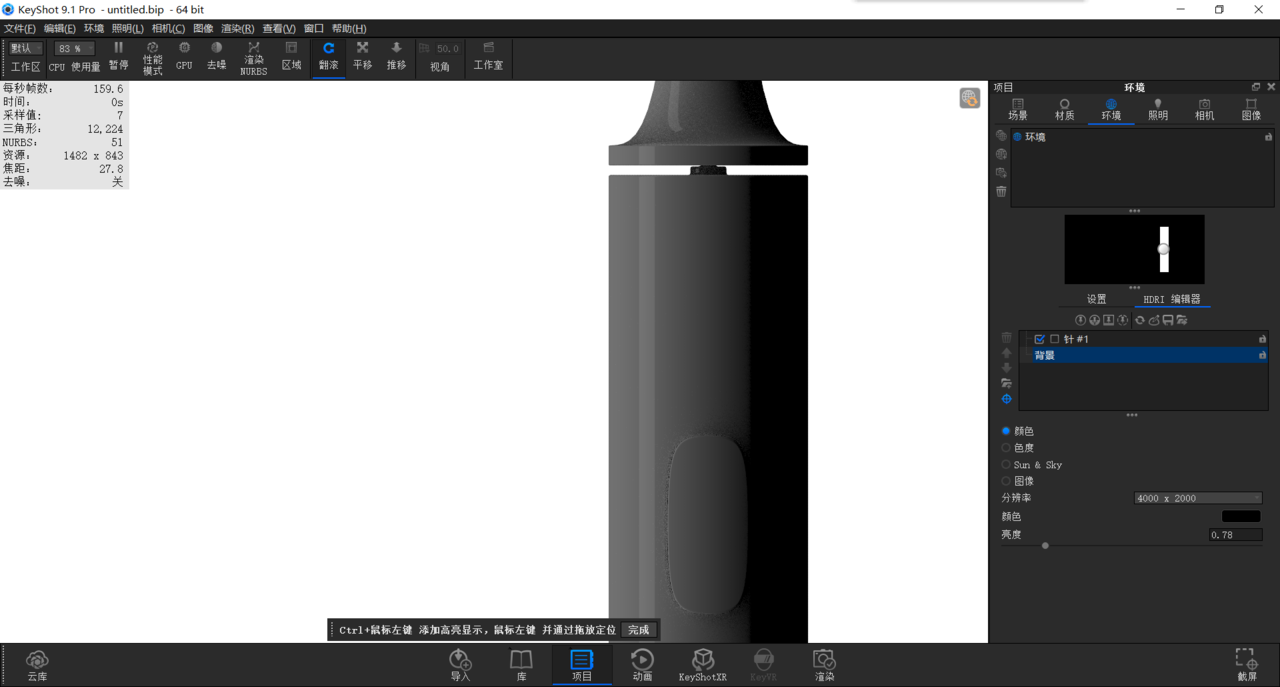Image resolution: width=1280 pixels, height=687 pixels.
Task: Select the 环境 item in environment list
Action: (x=1142, y=137)
